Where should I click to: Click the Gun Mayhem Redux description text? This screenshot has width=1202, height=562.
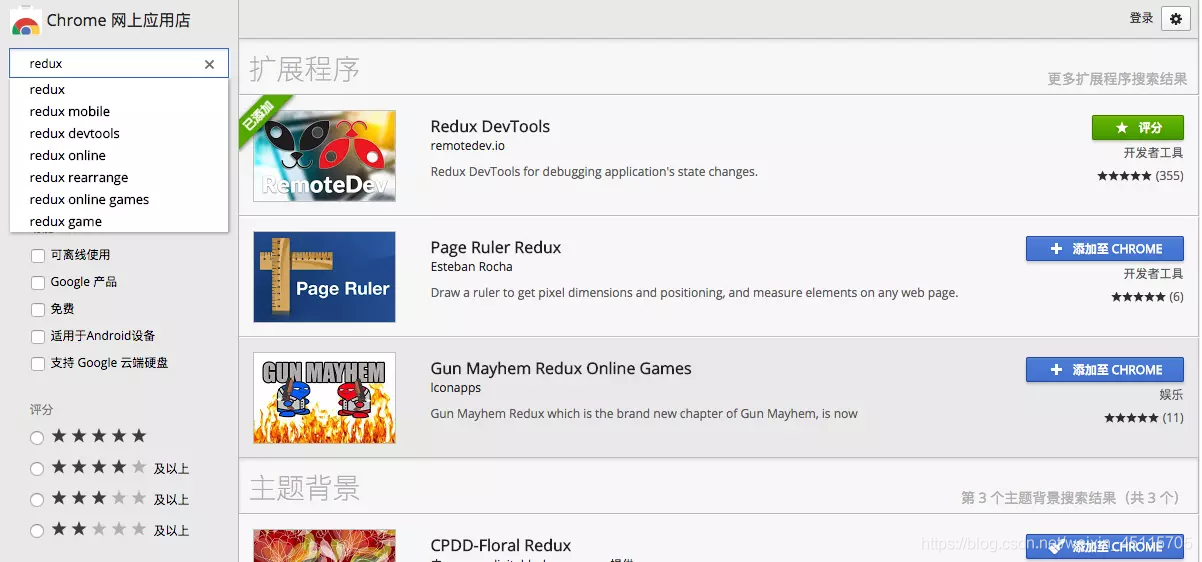click(644, 414)
